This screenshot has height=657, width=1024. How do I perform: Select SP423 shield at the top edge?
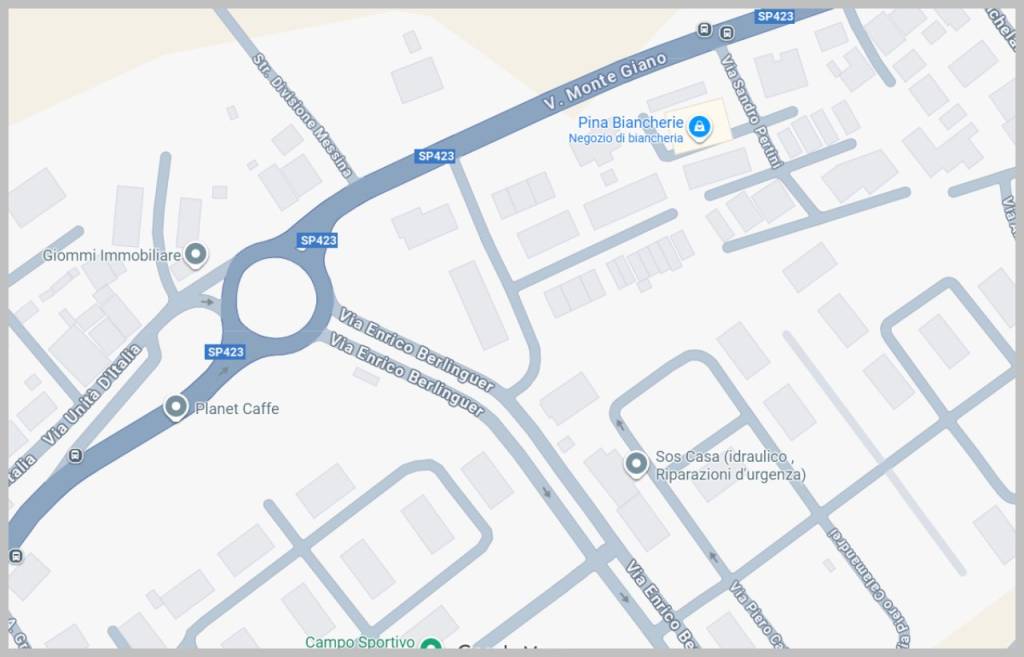coord(775,16)
